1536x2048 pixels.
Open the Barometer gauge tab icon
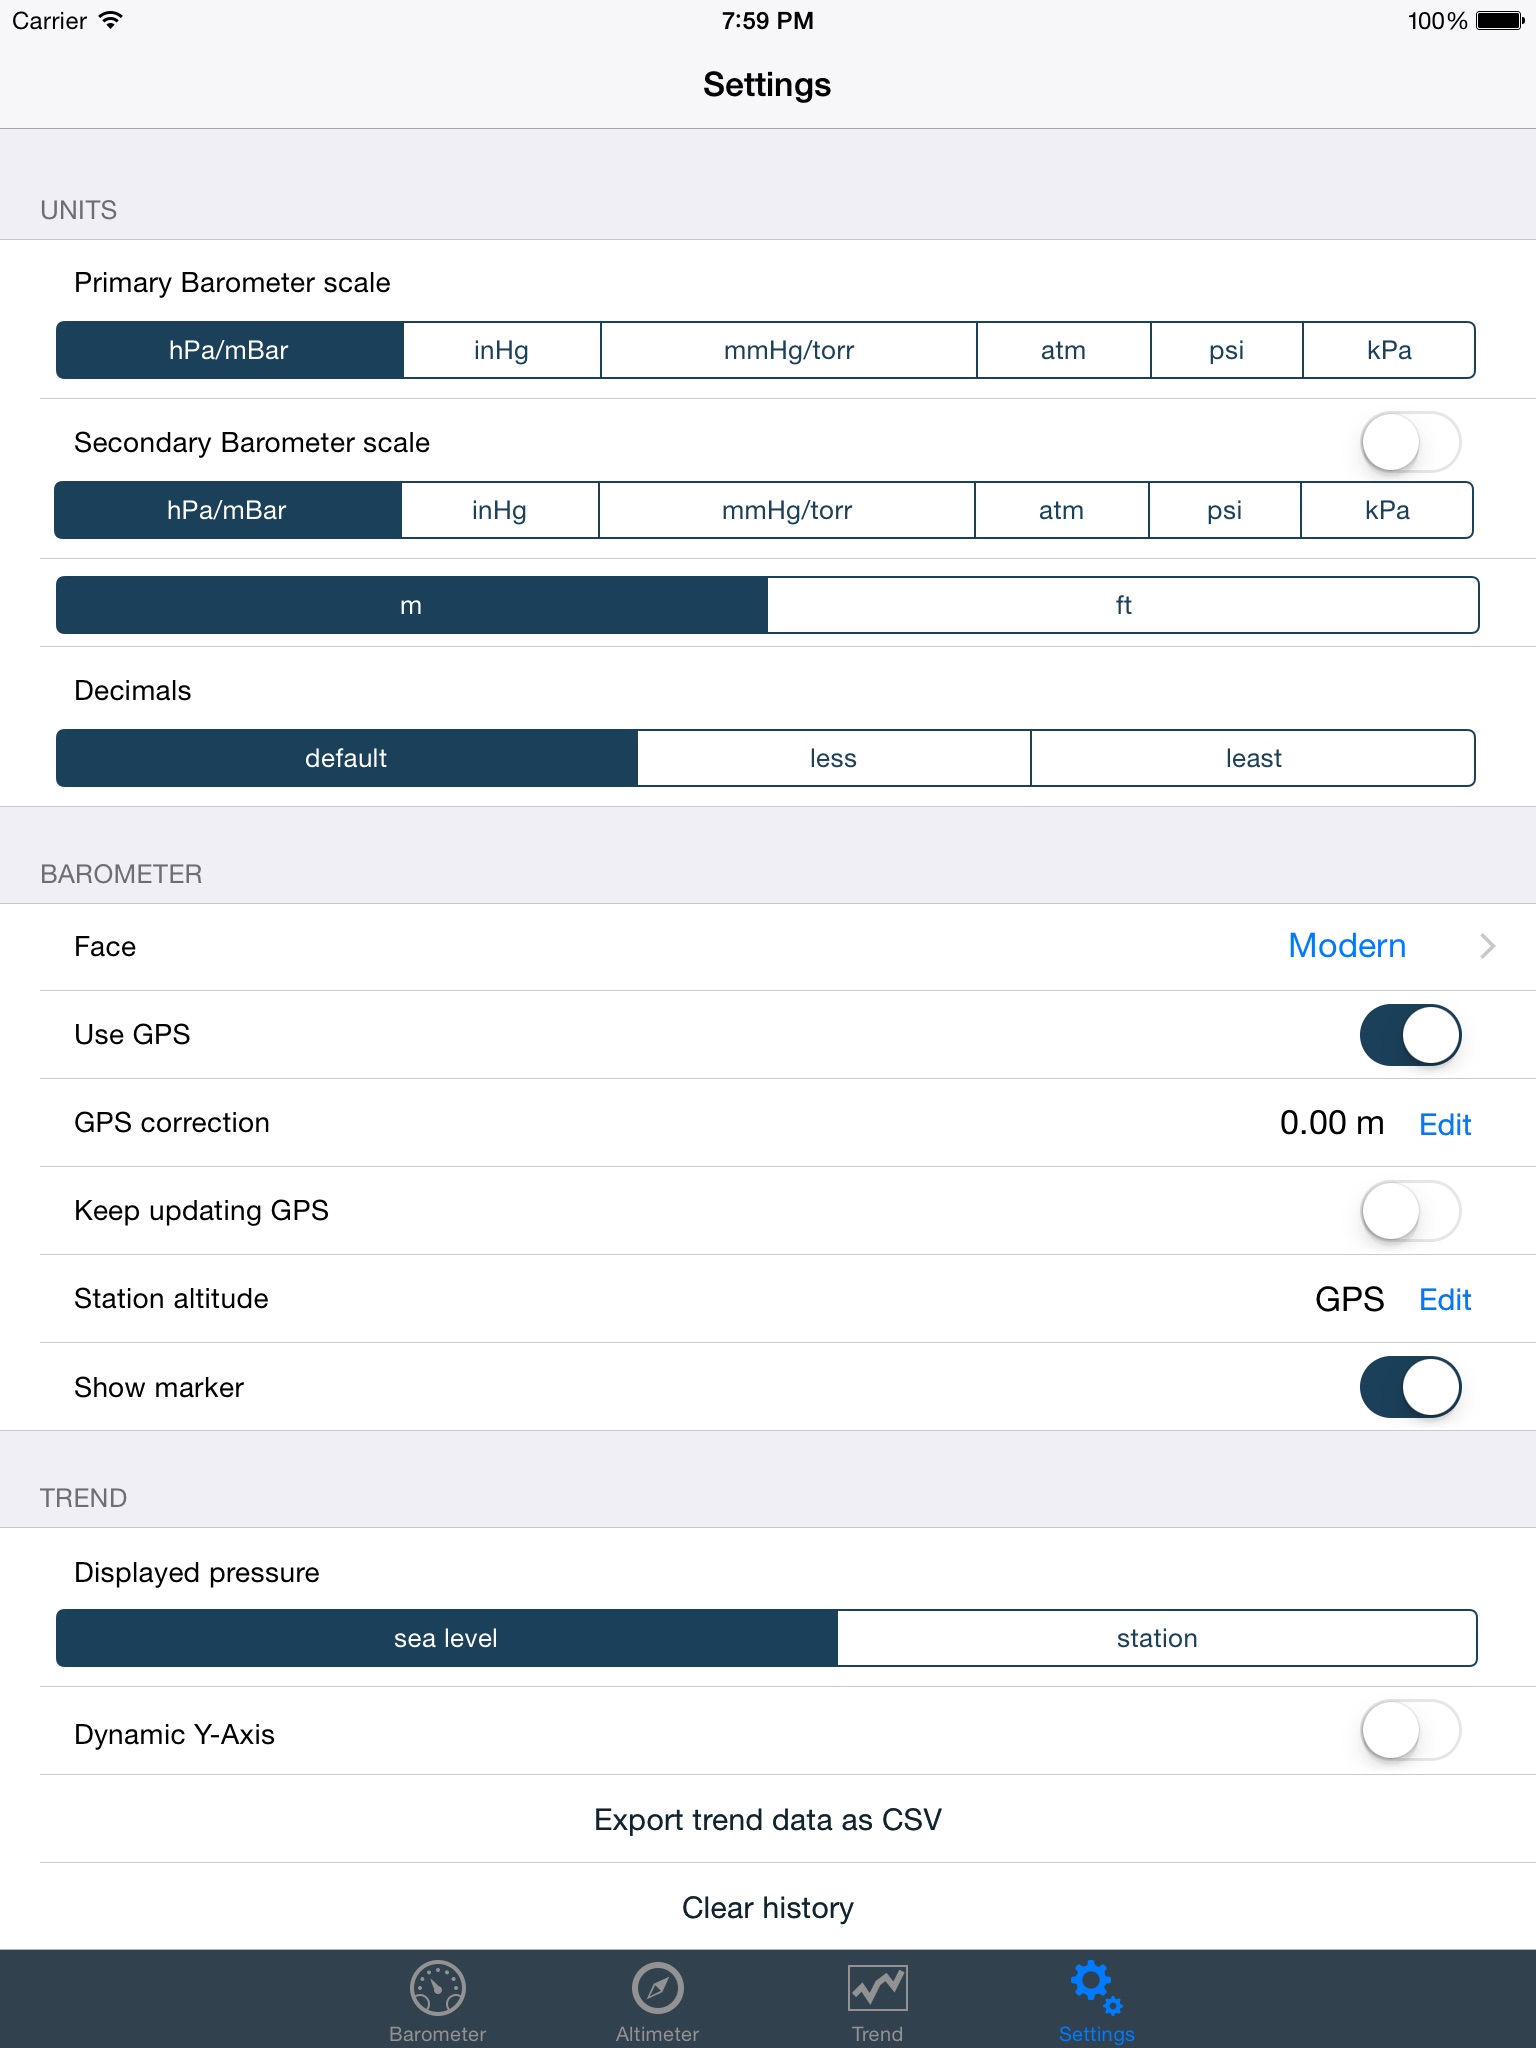437,1988
